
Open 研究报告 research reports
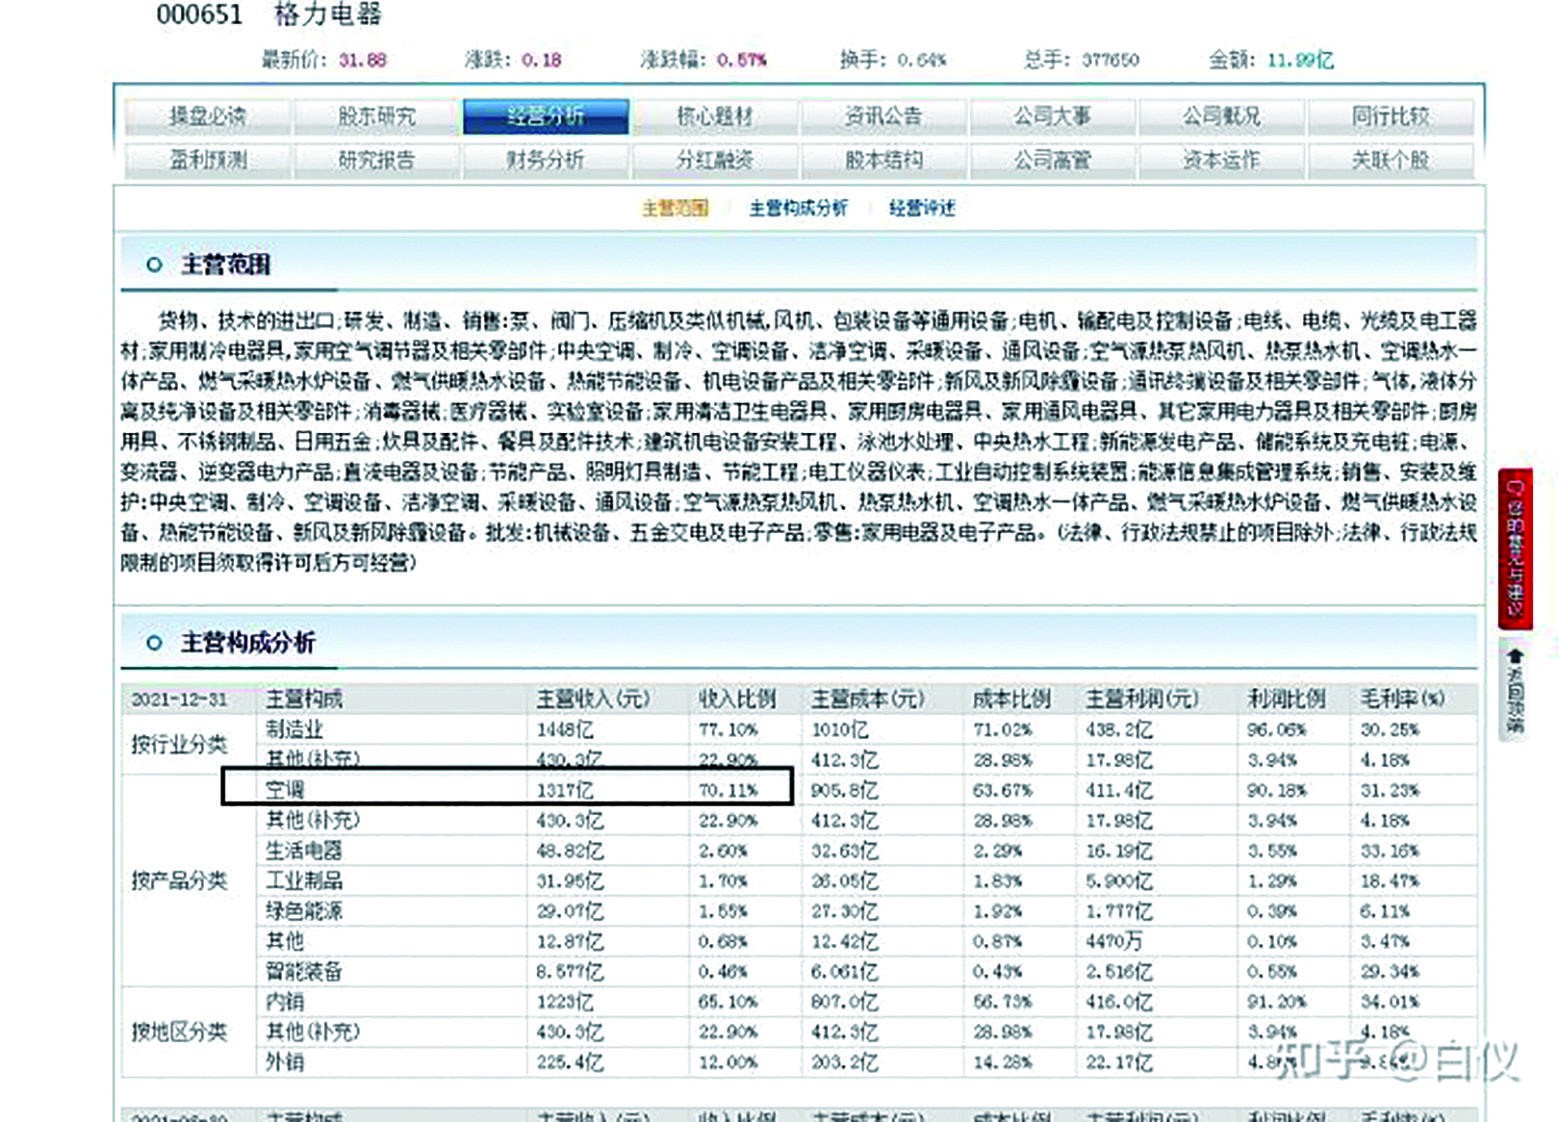click(x=375, y=159)
